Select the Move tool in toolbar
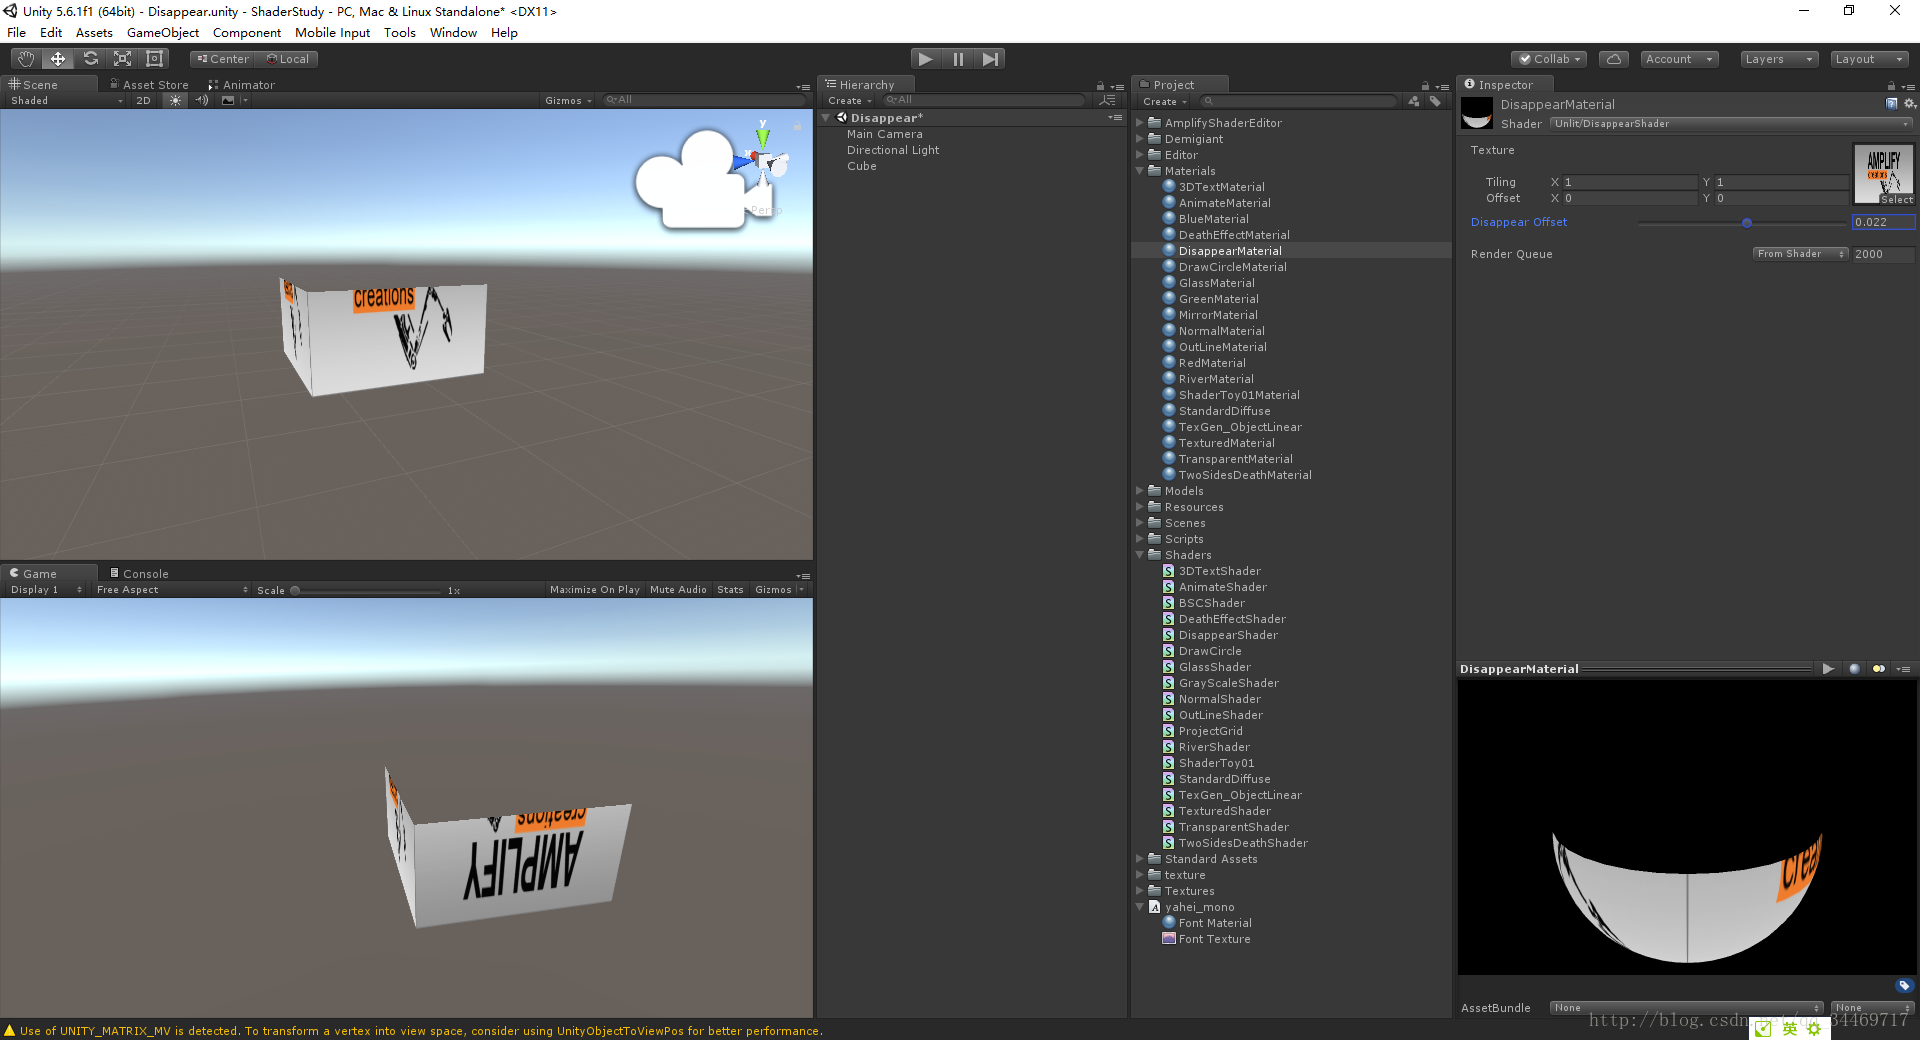Viewport: 1920px width, 1040px height. [58, 59]
